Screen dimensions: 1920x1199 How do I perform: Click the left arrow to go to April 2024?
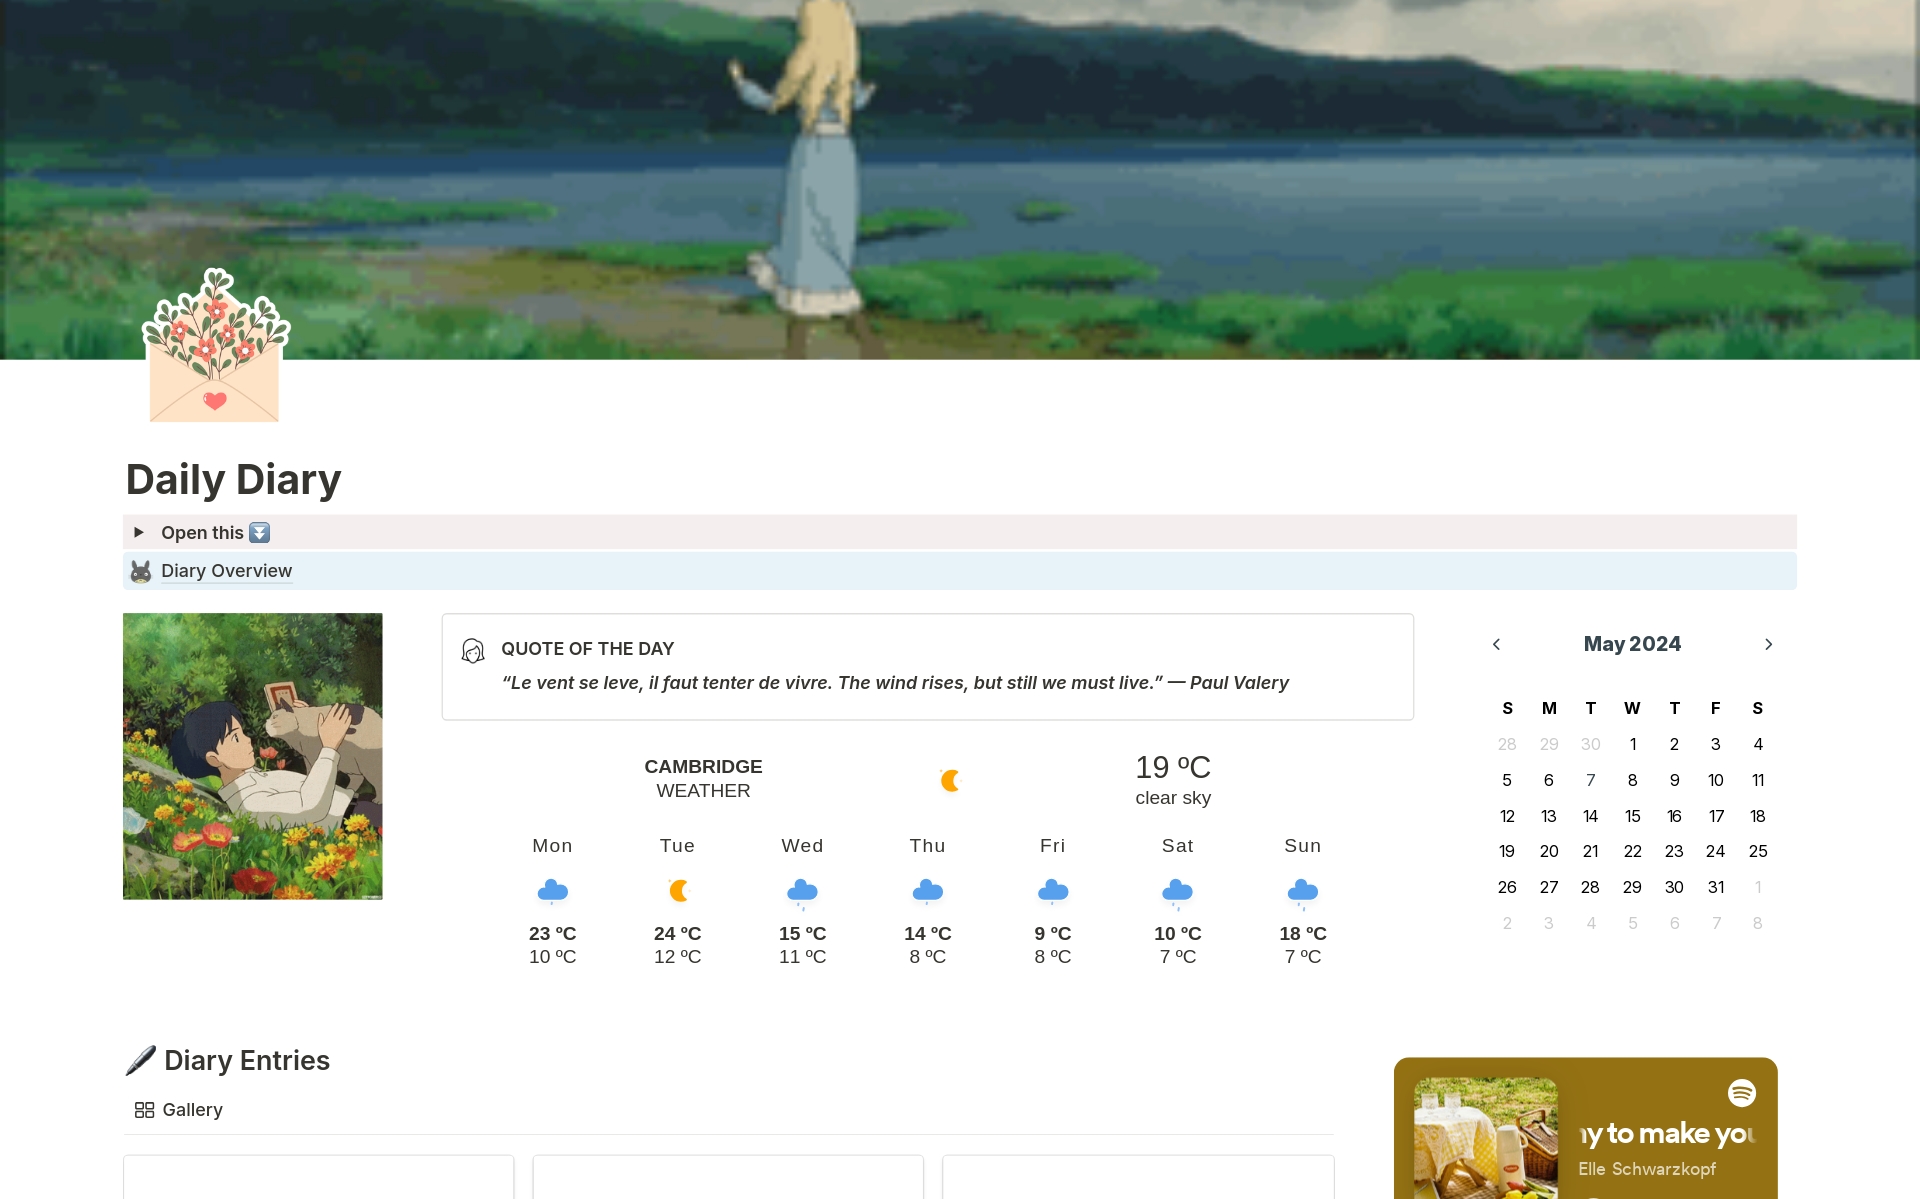(1496, 644)
